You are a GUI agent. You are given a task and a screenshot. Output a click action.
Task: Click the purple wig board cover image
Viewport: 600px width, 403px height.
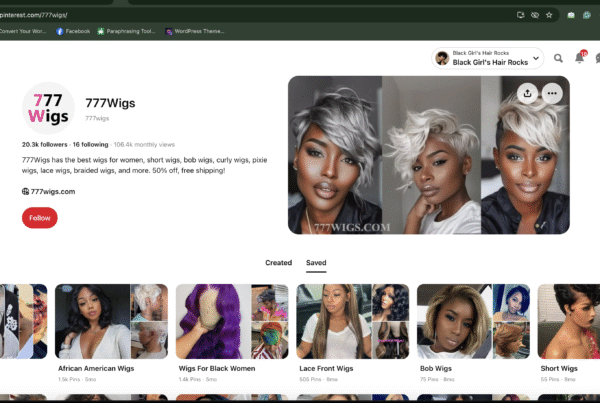pos(232,321)
